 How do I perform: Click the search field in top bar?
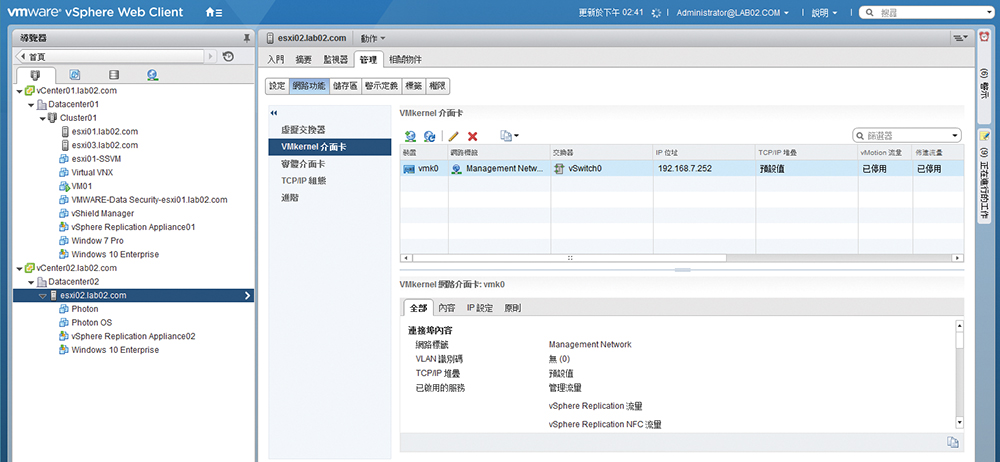pyautogui.click(x=929, y=13)
